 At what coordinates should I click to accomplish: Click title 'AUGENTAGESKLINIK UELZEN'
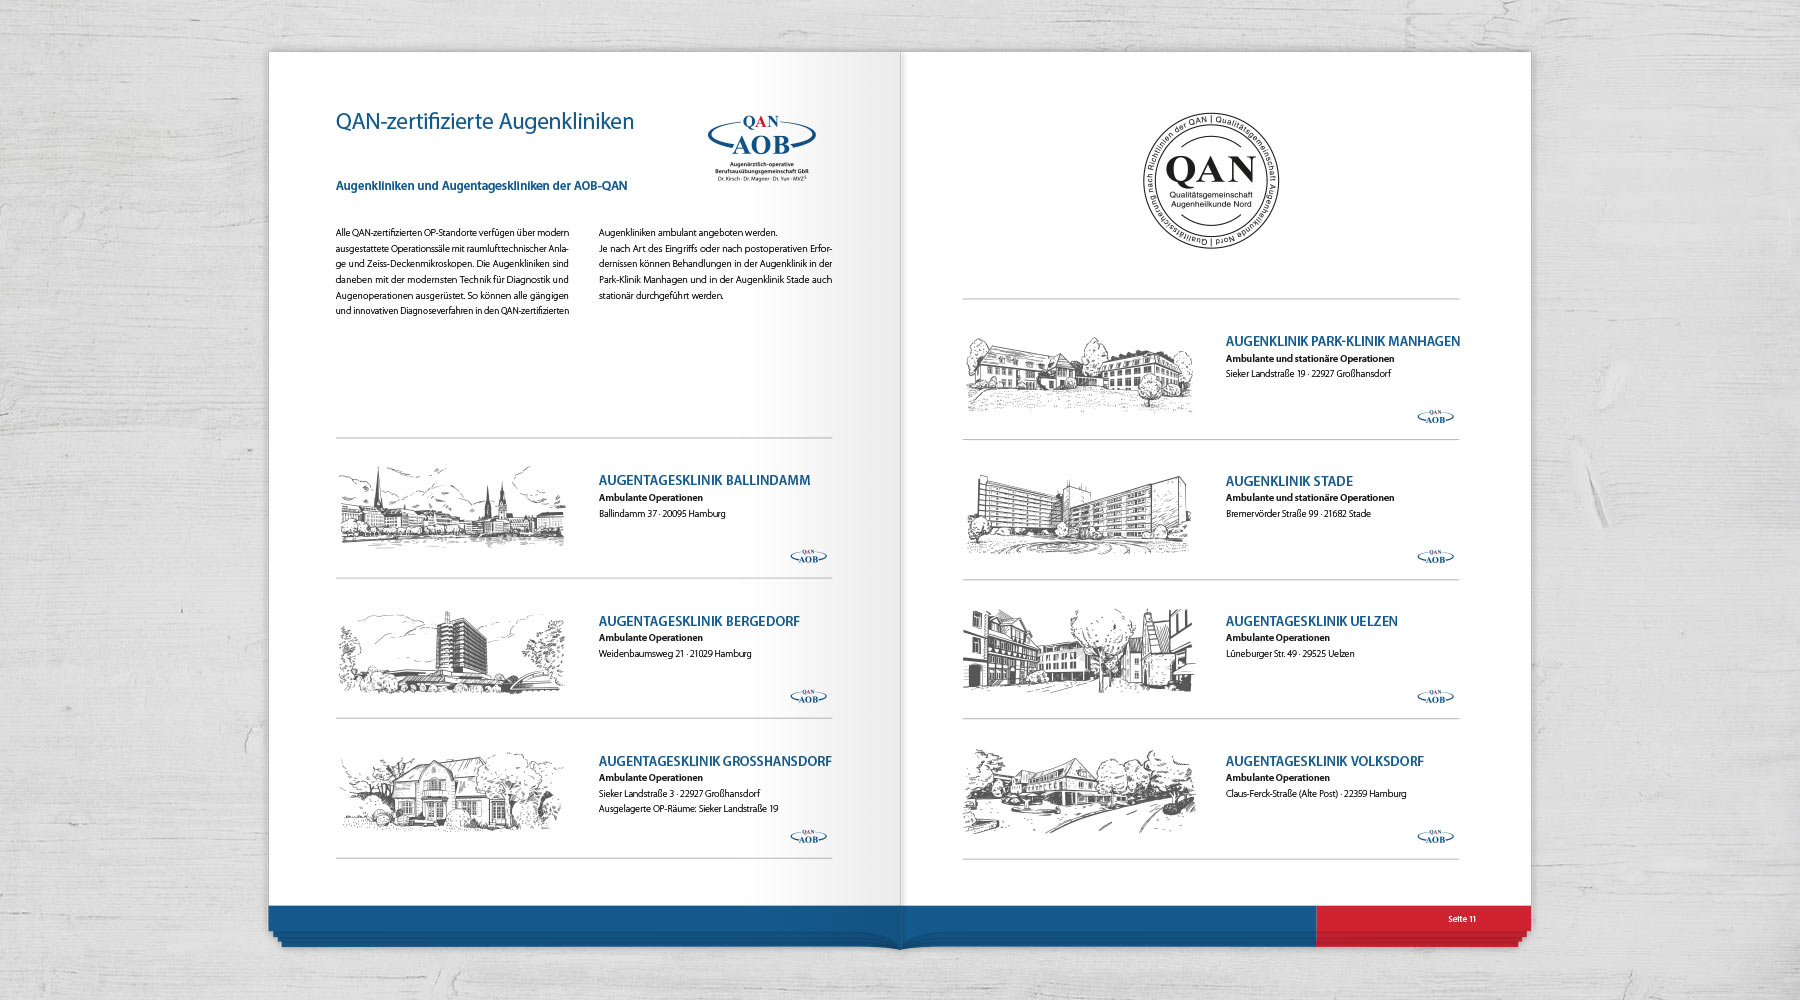pyautogui.click(x=1311, y=621)
